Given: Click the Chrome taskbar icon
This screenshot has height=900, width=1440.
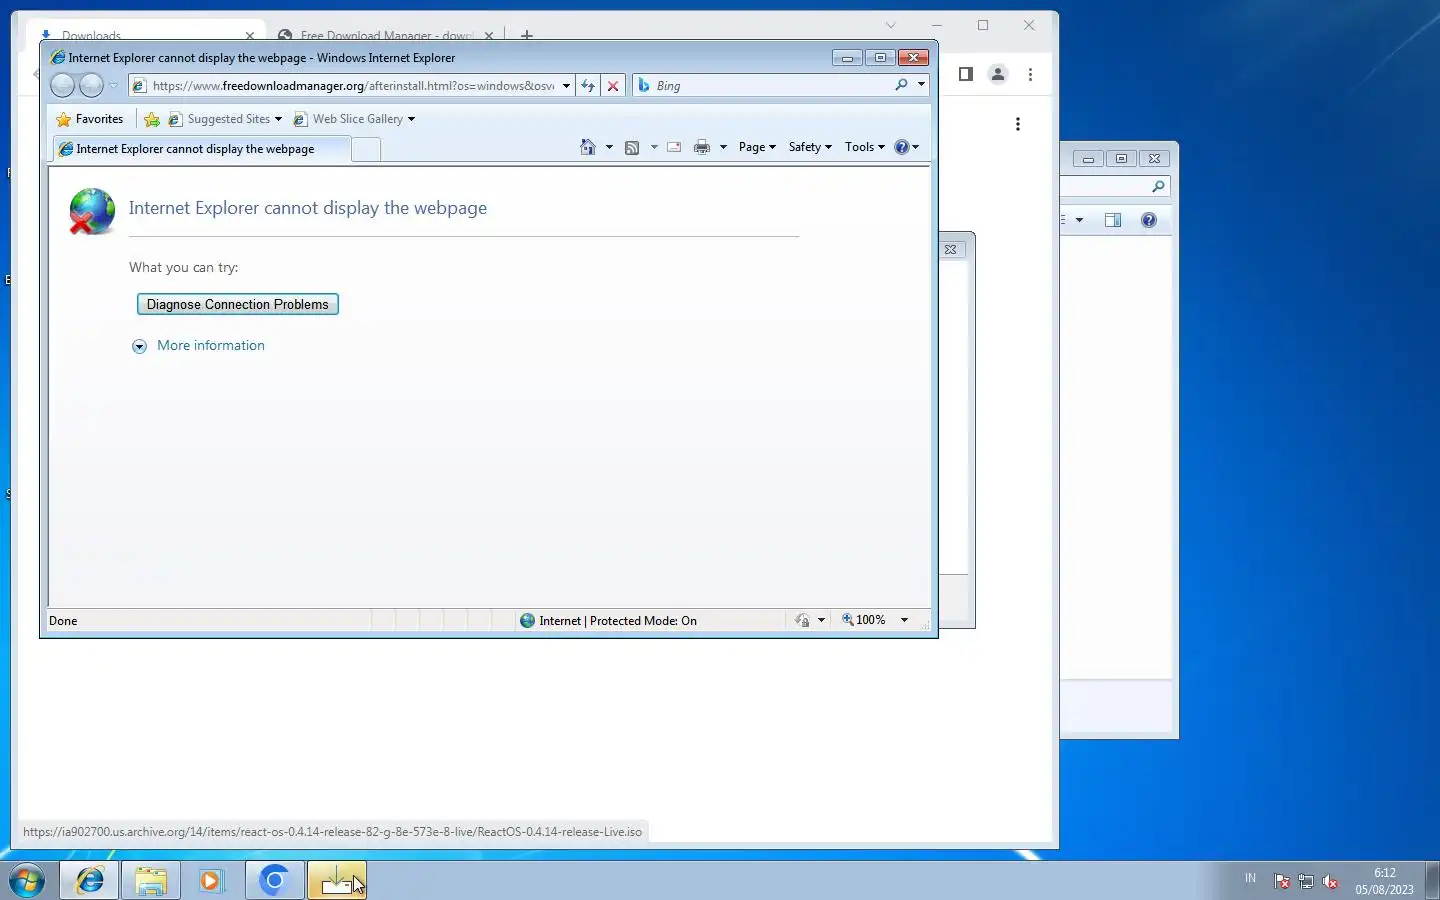Looking at the screenshot, I should [274, 880].
